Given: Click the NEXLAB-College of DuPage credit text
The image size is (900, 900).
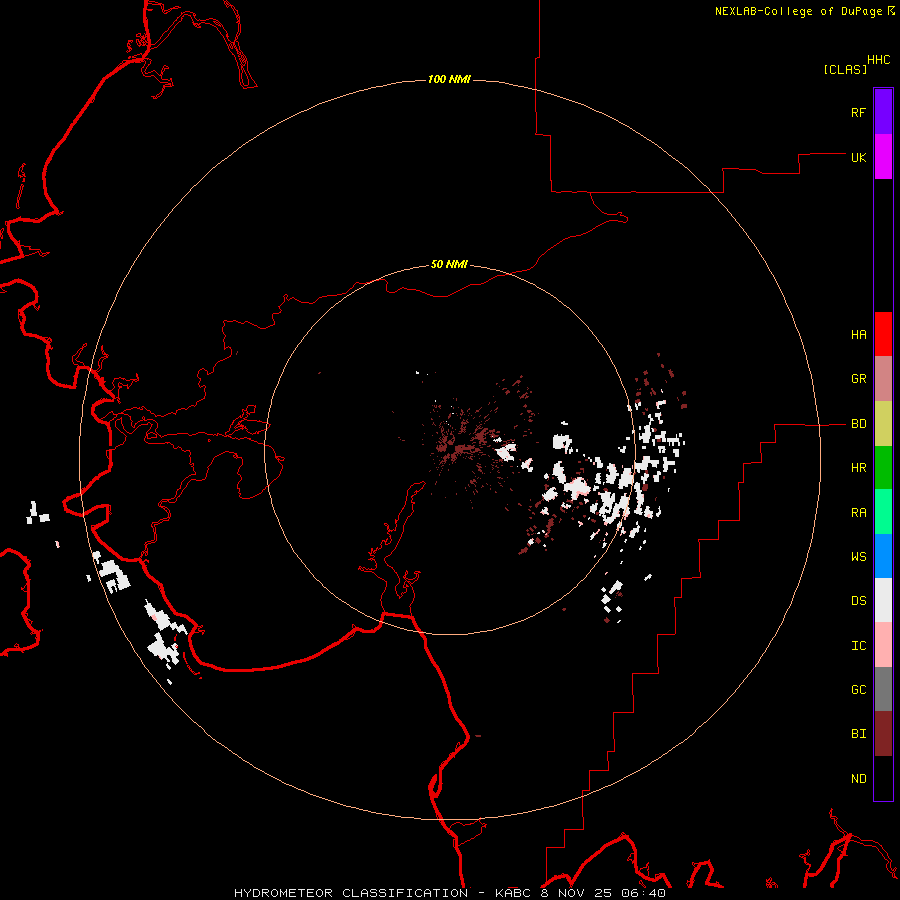Looking at the screenshot, I should [x=798, y=11].
